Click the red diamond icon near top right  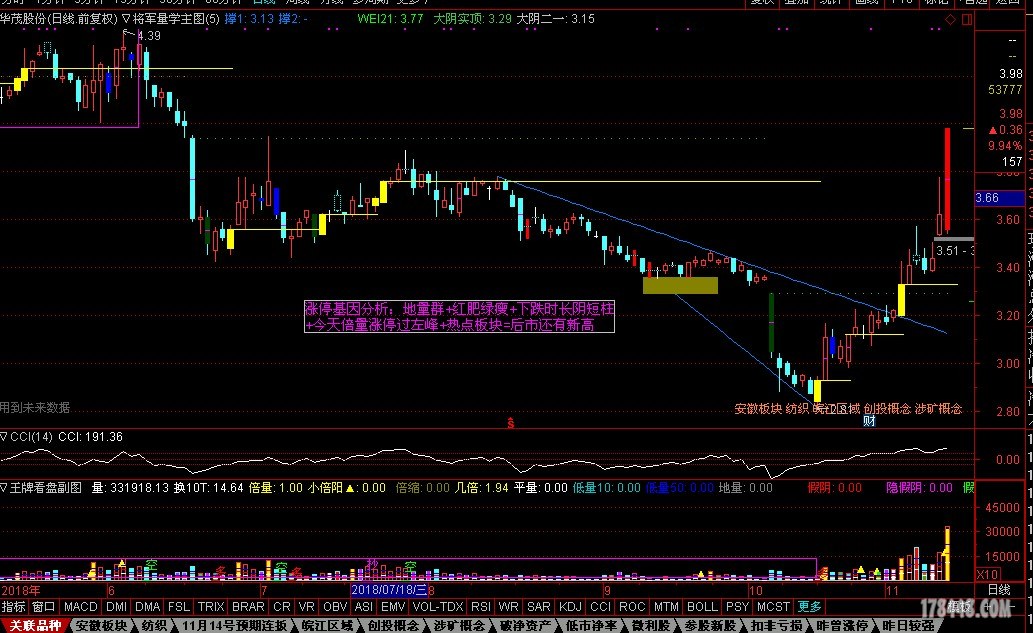tap(950, 19)
